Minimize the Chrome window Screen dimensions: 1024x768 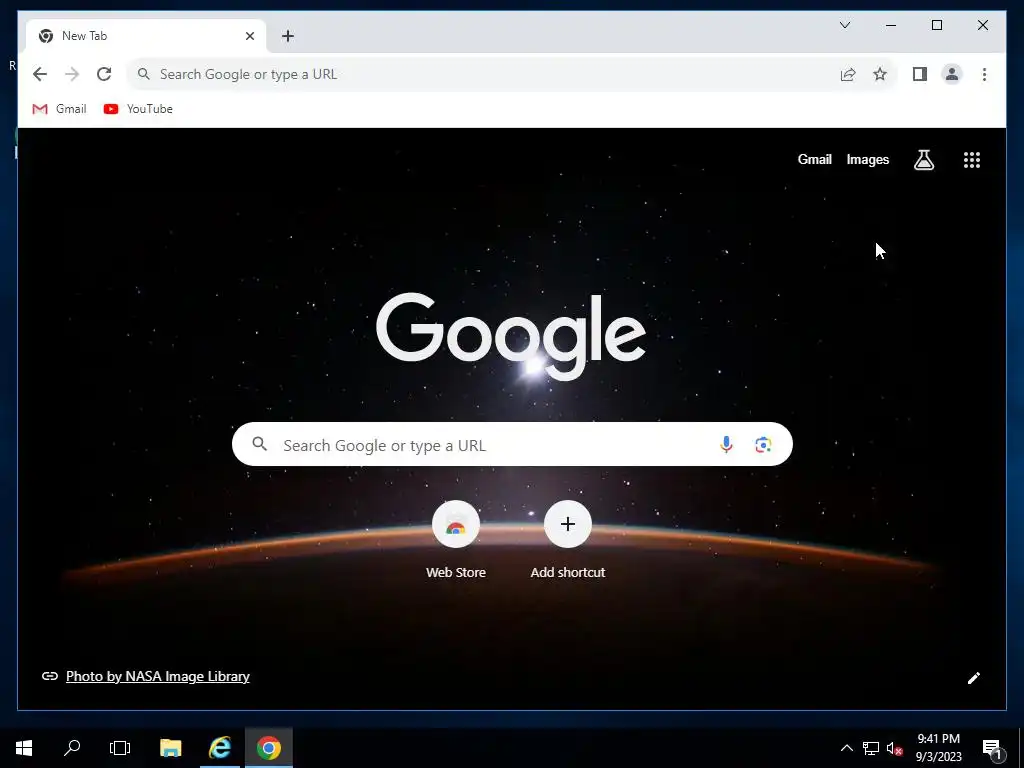(891, 25)
